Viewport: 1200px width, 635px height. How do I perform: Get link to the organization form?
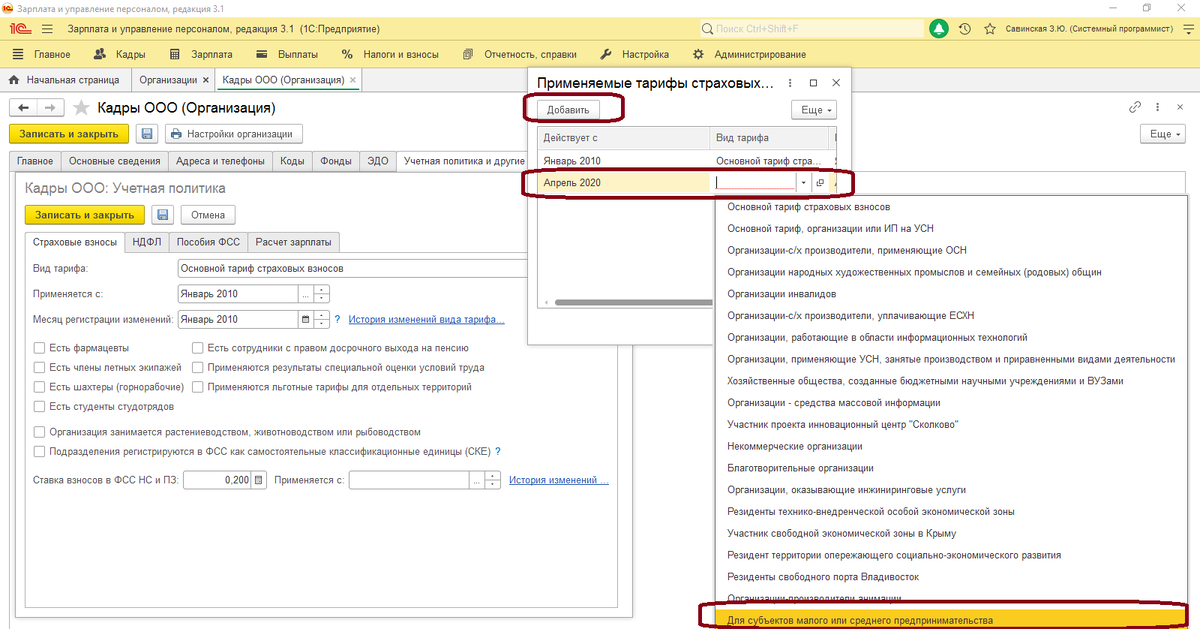pos(1135,107)
